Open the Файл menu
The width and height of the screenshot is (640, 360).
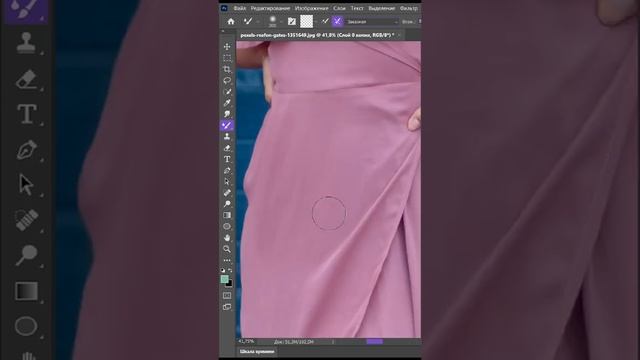240,8
